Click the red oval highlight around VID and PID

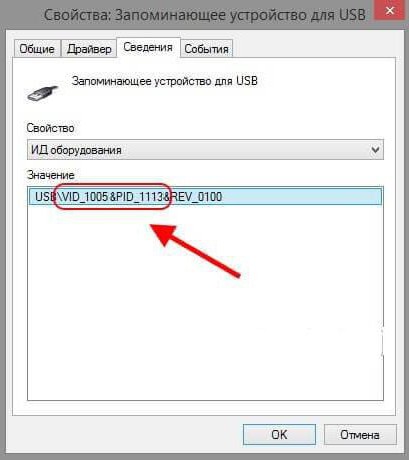pyautogui.click(x=112, y=197)
